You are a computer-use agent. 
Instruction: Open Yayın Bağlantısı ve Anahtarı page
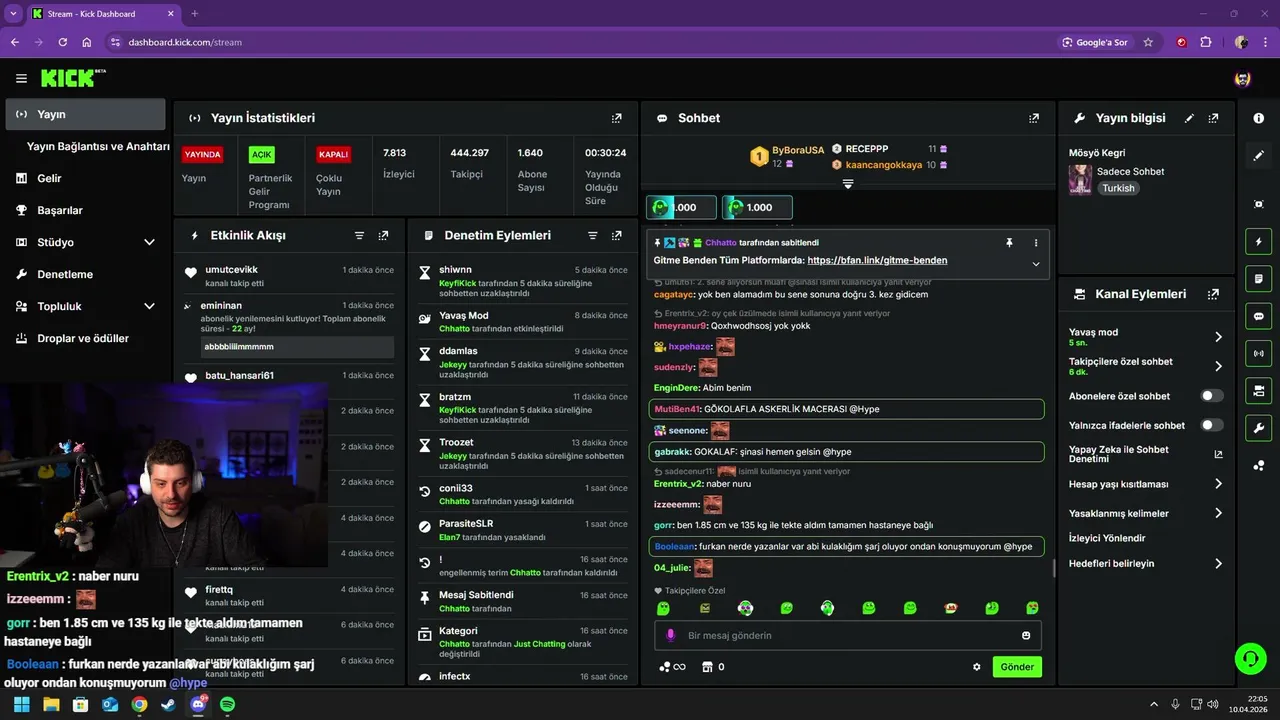[98, 146]
